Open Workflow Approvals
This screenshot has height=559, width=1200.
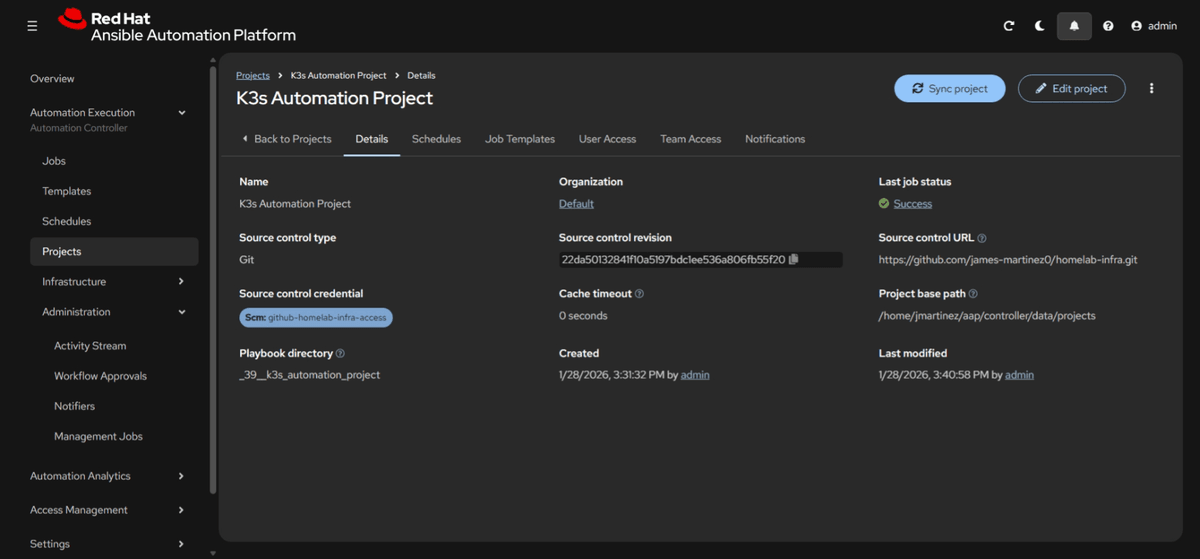pyautogui.click(x=100, y=375)
